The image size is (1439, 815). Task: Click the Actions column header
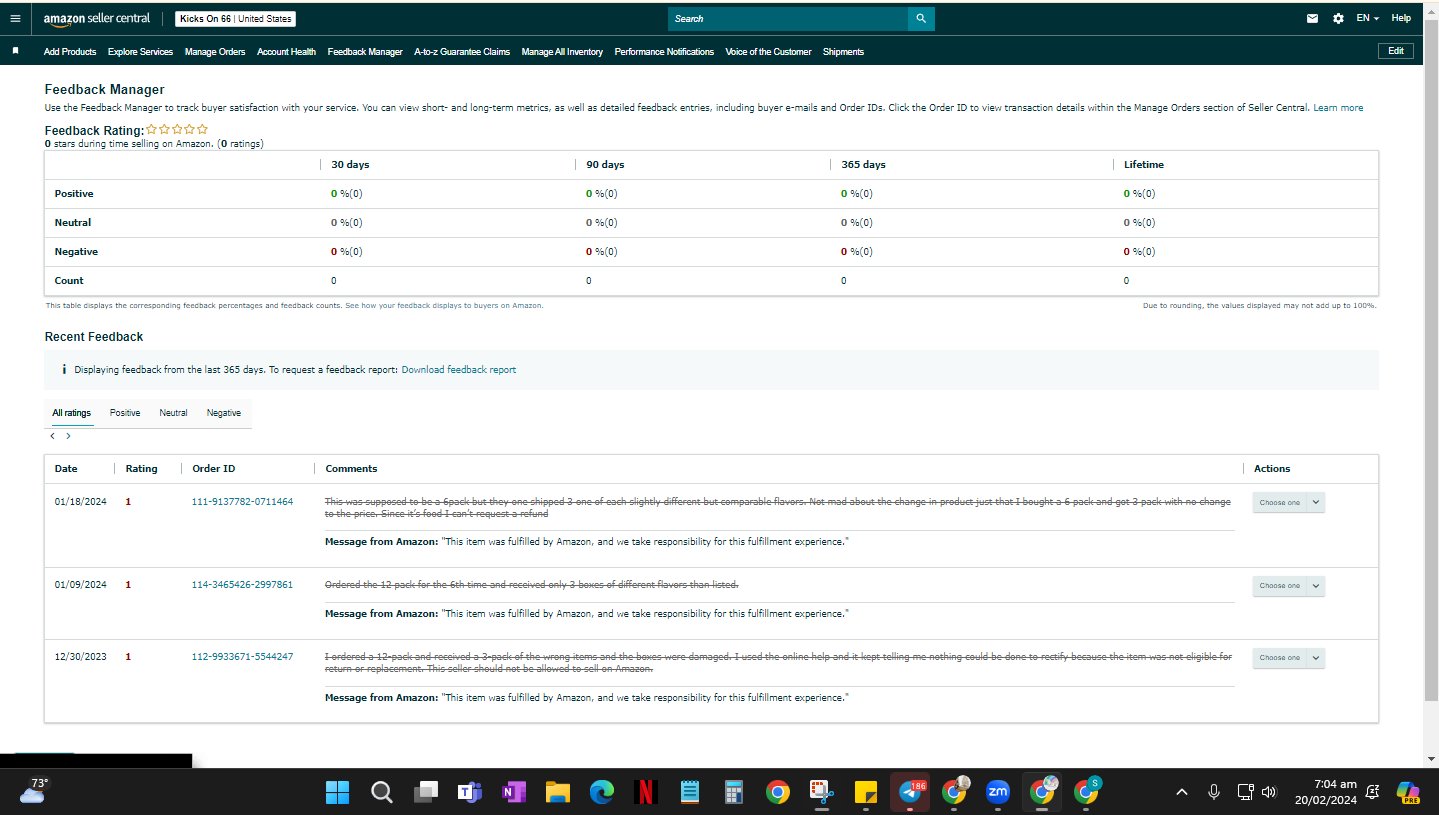tap(1272, 468)
